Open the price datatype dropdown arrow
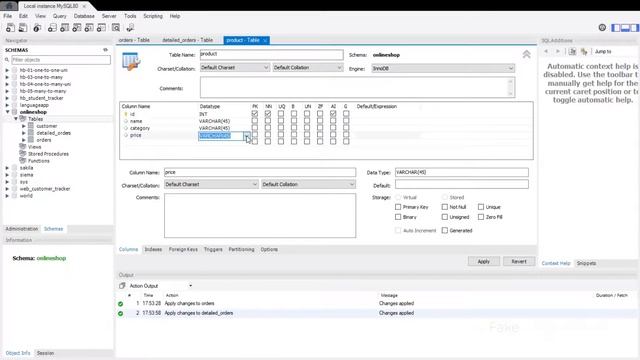Viewport: 640px width, 360px height. pyautogui.click(x=247, y=136)
